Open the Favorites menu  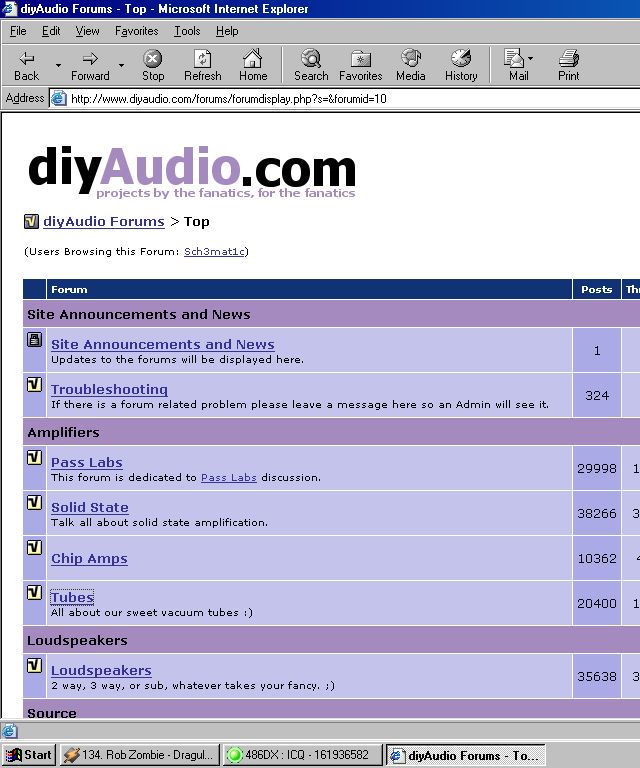pos(137,31)
